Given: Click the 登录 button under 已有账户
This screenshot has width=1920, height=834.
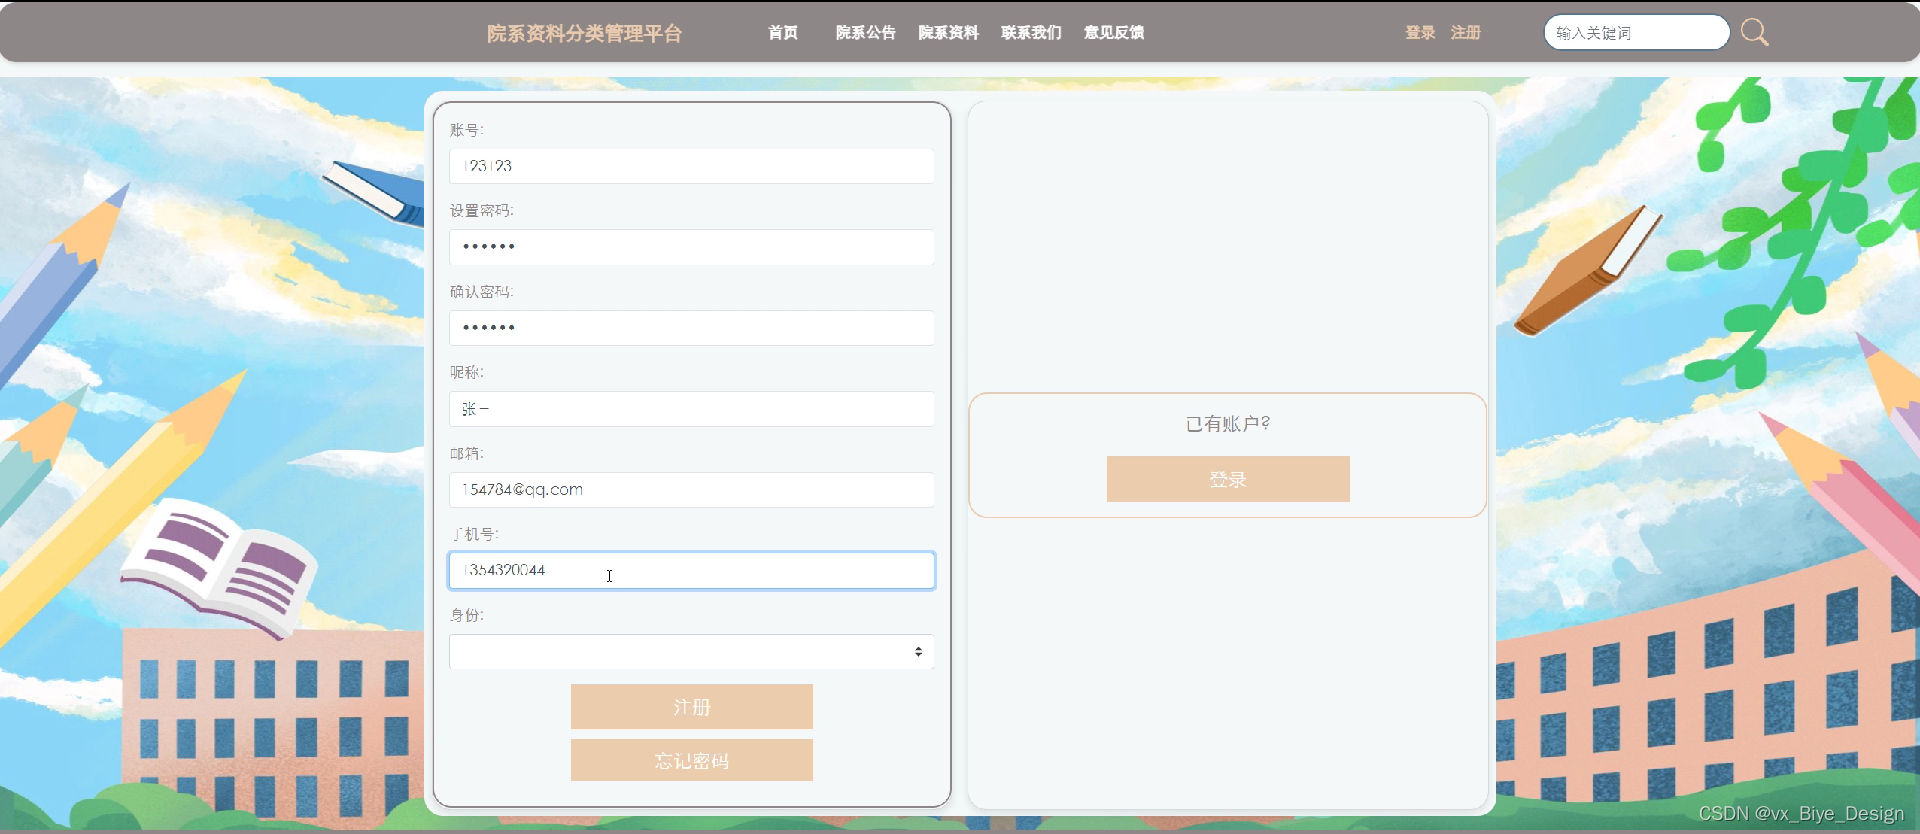Looking at the screenshot, I should [1228, 479].
